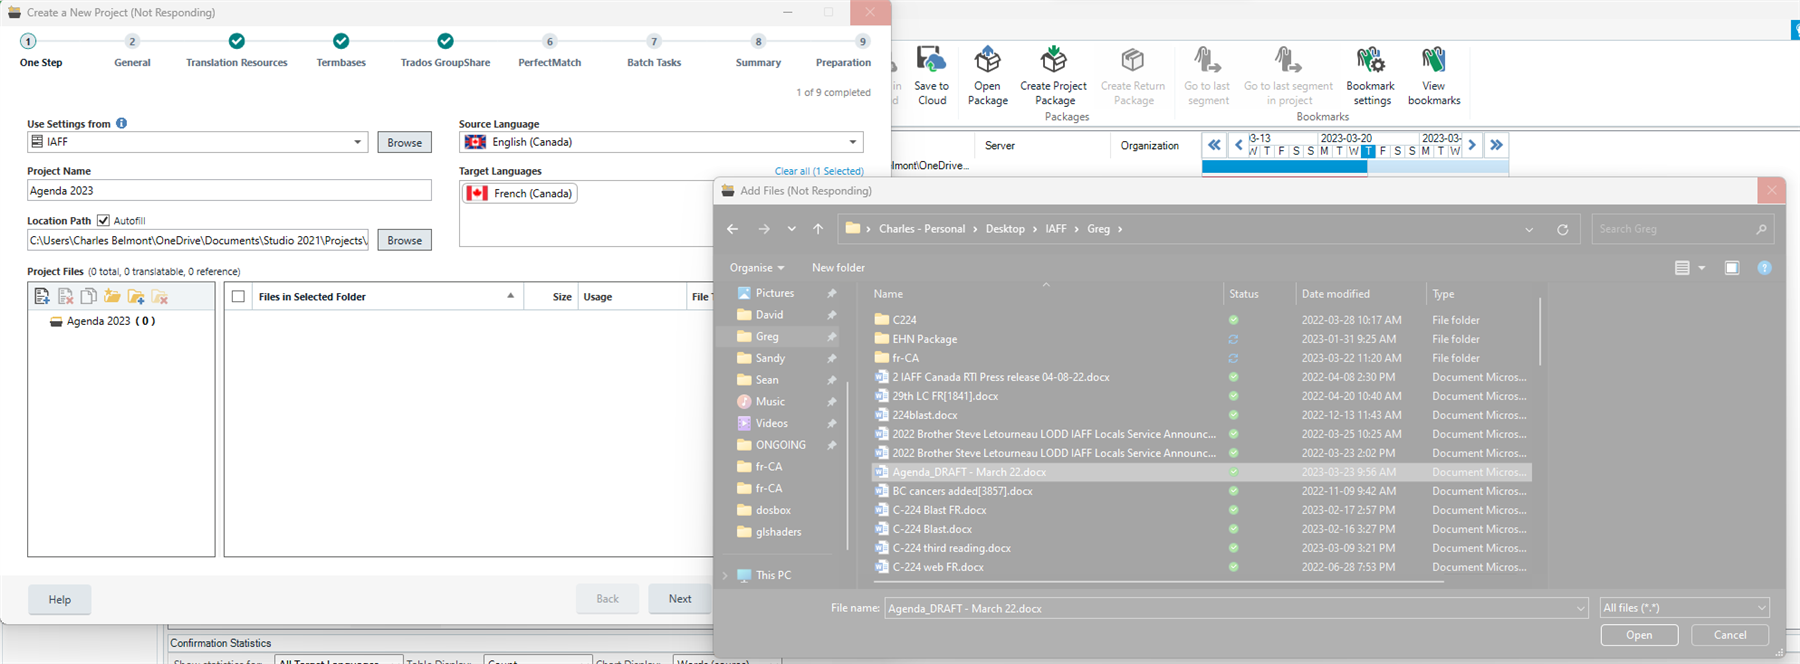
Task: Open the view options arrow beside list view icon
Action: pos(1702,268)
